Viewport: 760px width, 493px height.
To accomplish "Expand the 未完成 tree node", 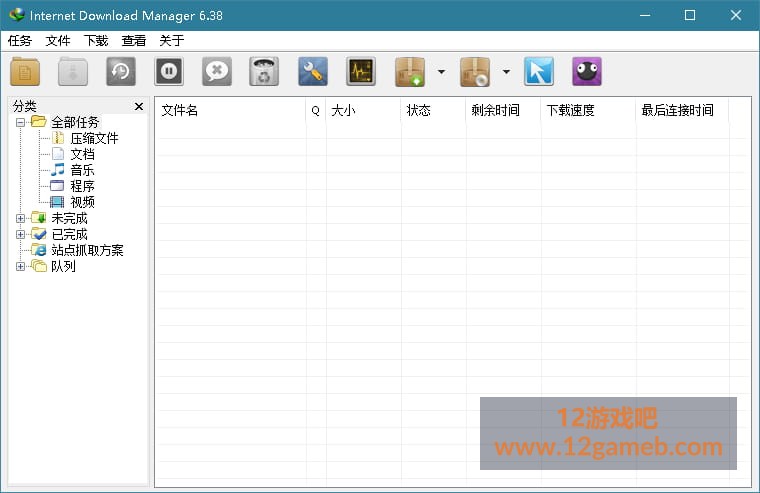I will tap(20, 218).
